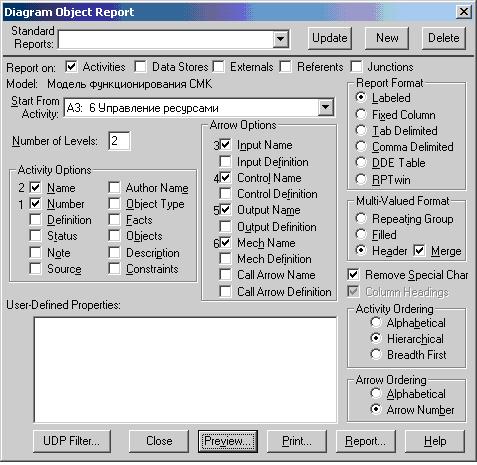Select the Labeled report format

(x=361, y=97)
